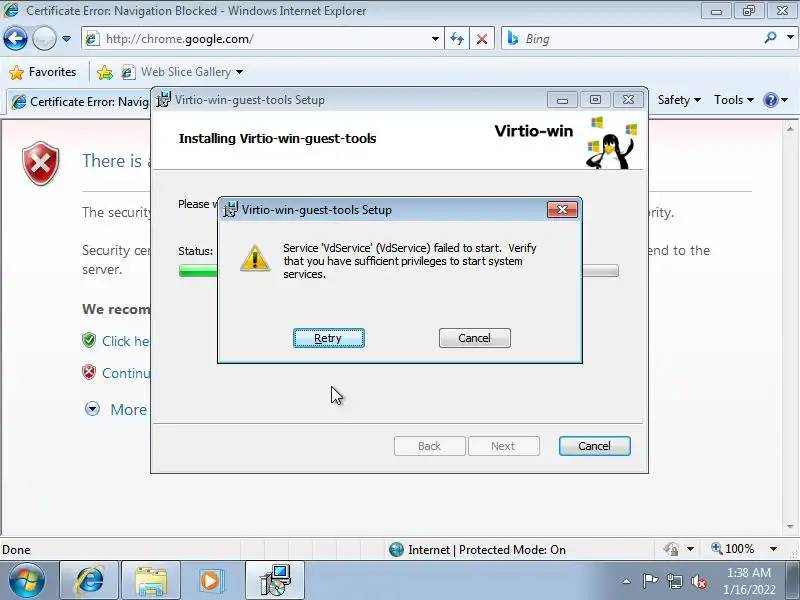Click the red shield certificate error icon
The image size is (800, 600).
click(41, 163)
